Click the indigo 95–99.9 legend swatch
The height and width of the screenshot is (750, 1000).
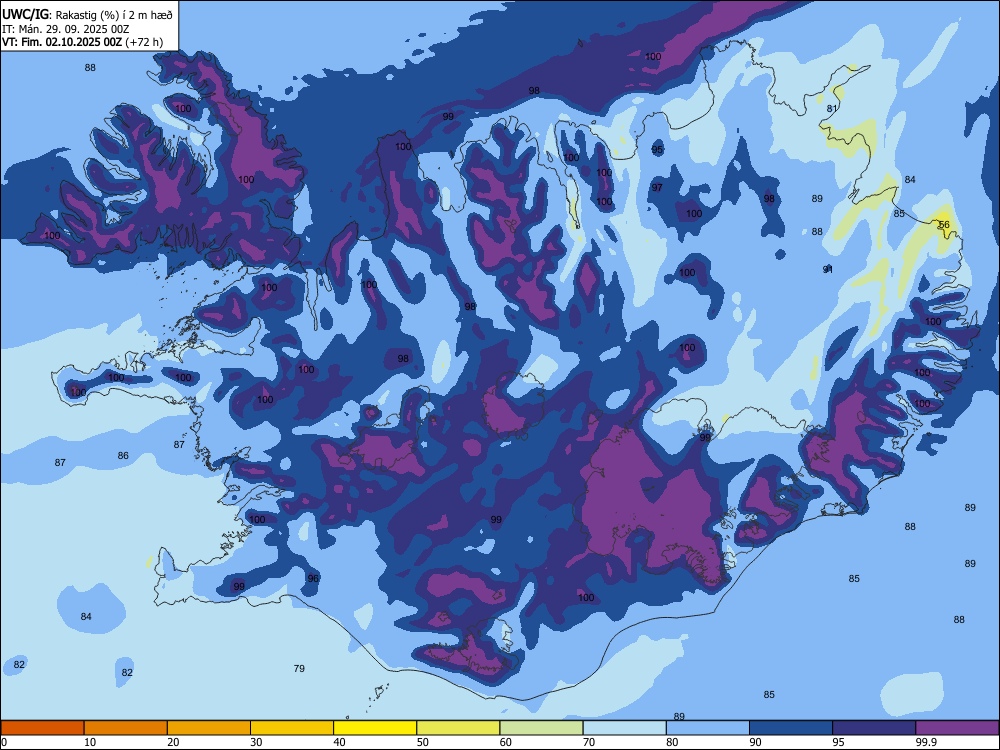[874, 728]
